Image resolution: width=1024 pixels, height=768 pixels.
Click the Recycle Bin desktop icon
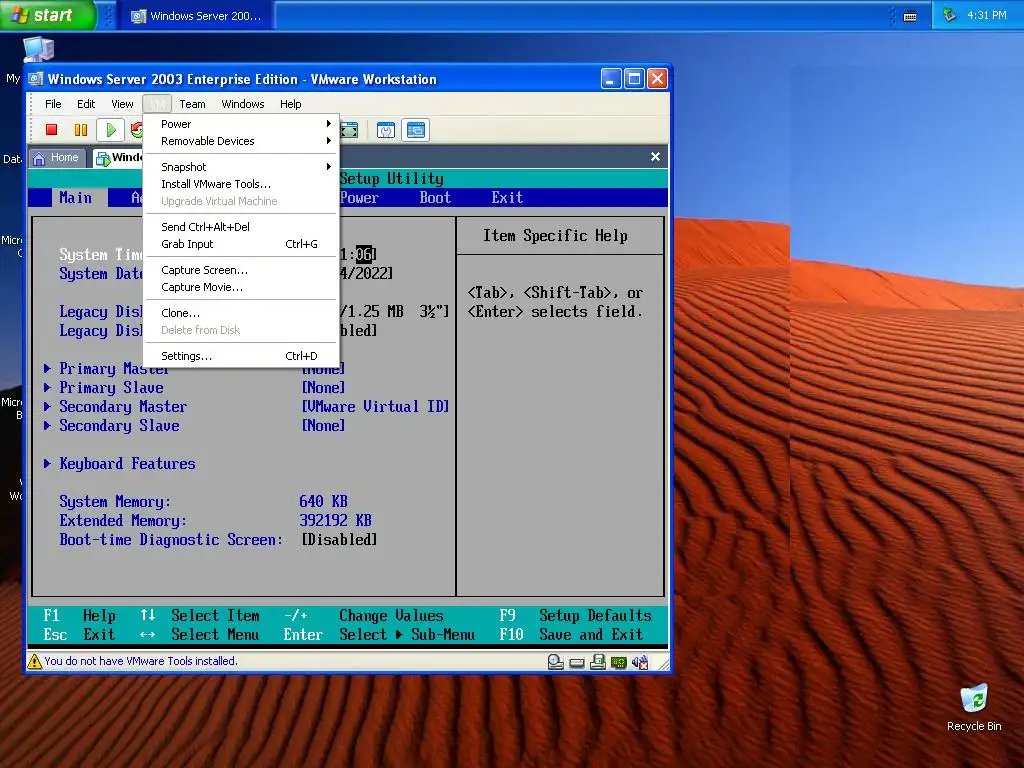pos(974,707)
